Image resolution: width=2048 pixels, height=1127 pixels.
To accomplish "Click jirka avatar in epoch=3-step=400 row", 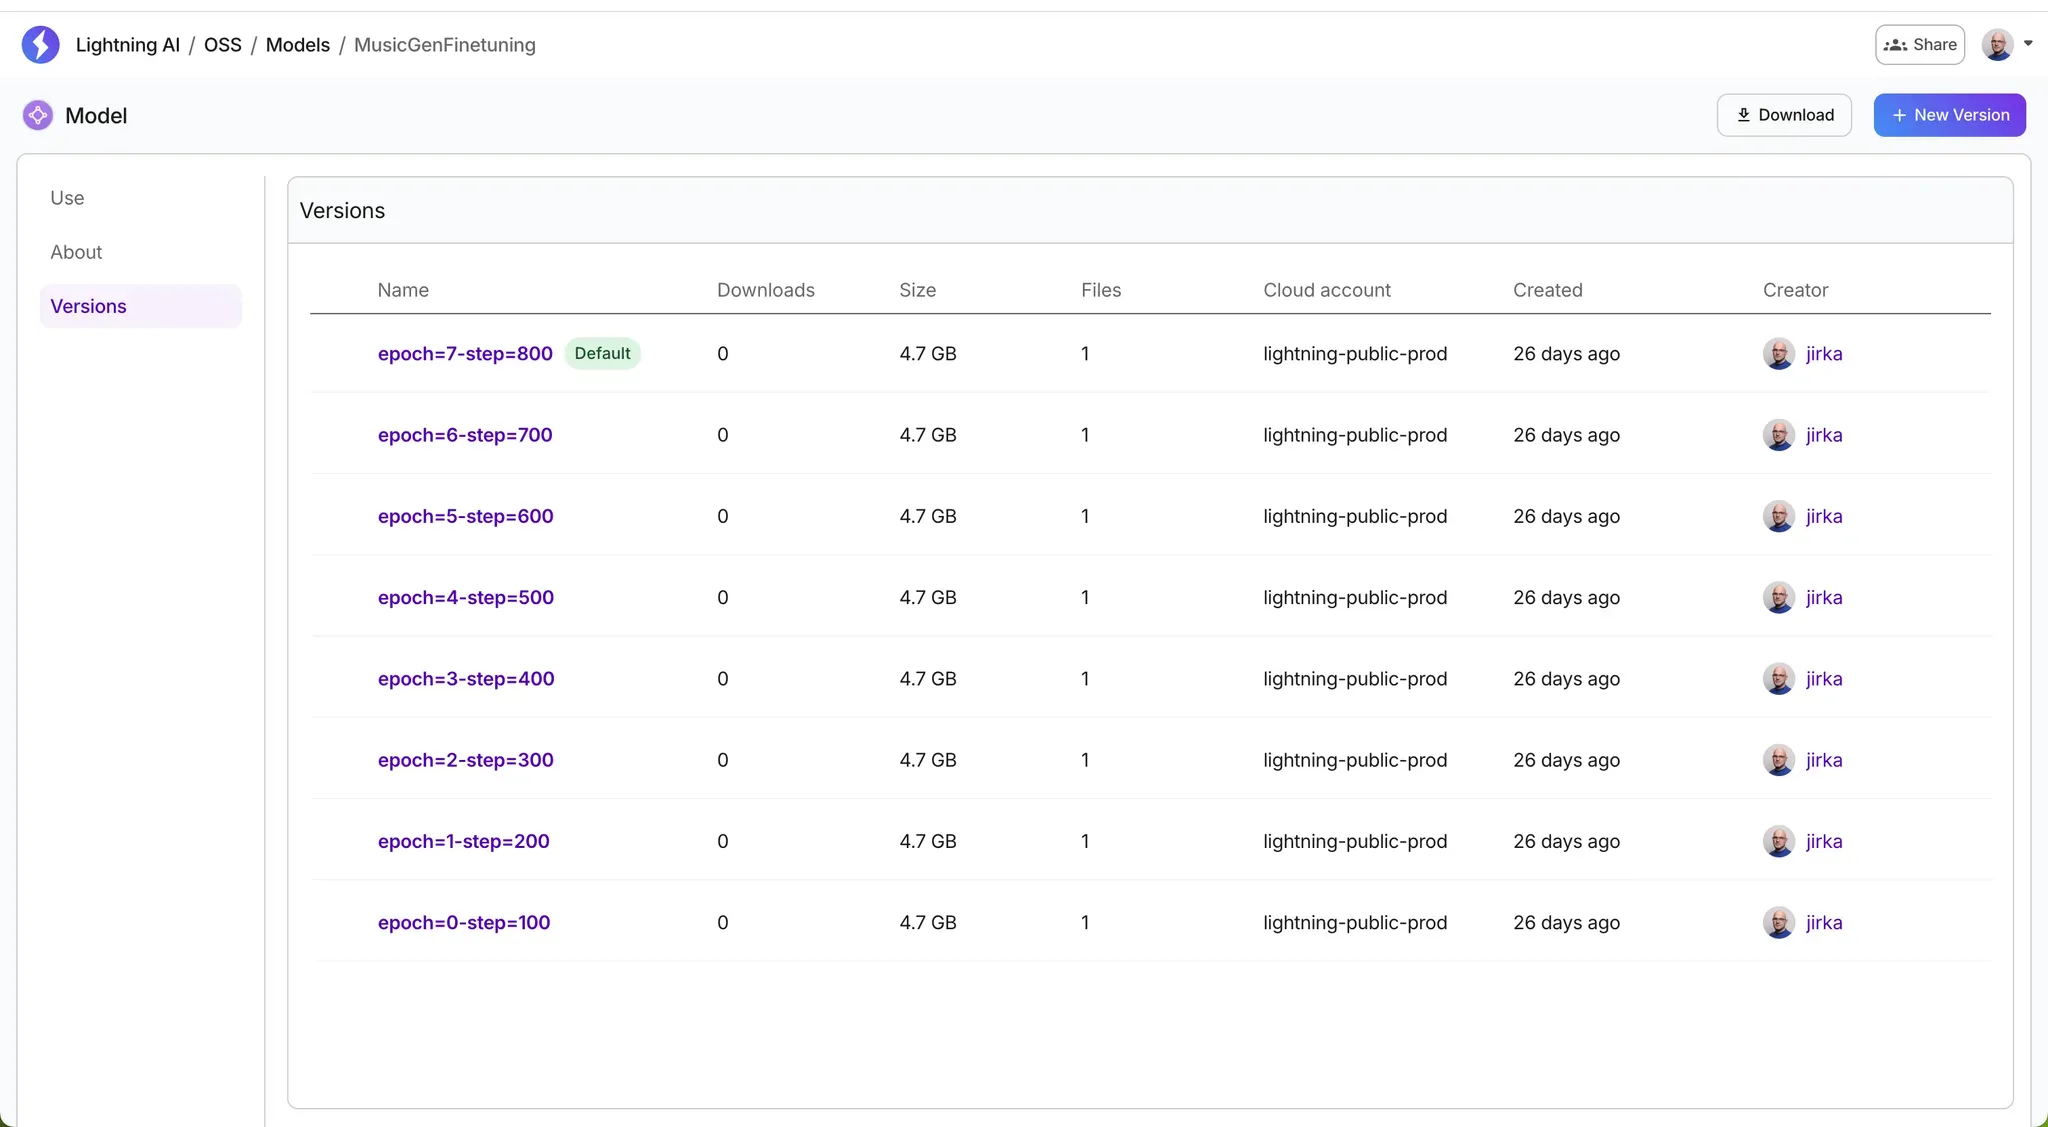I will (1778, 679).
